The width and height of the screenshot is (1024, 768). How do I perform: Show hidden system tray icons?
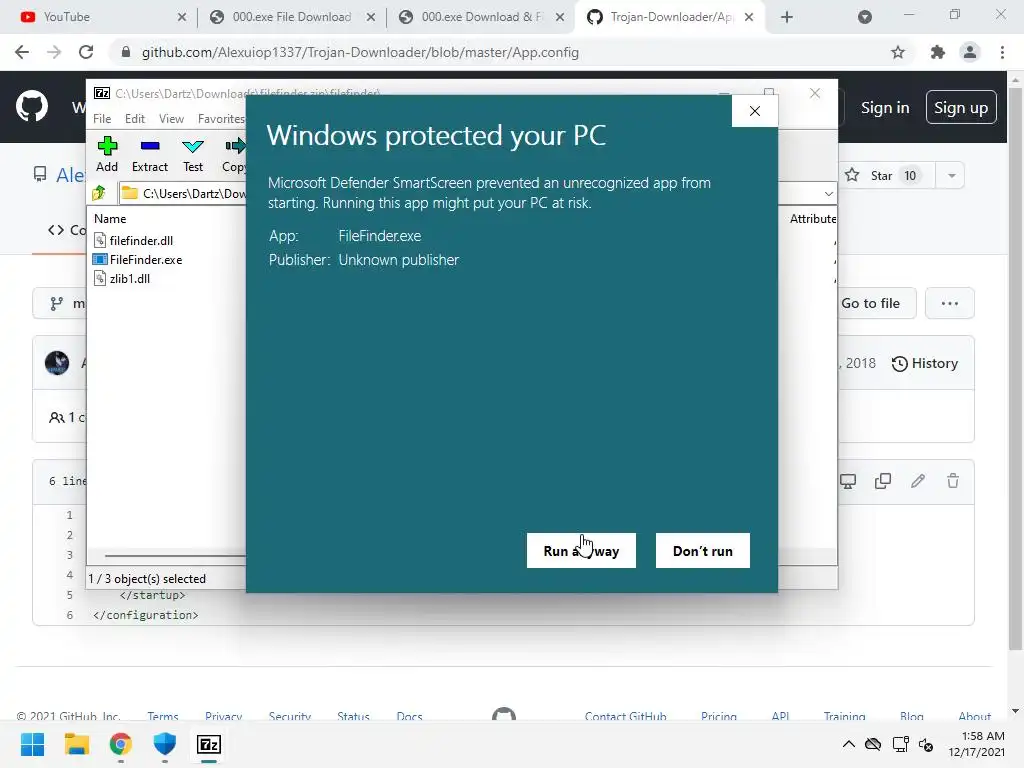point(848,744)
